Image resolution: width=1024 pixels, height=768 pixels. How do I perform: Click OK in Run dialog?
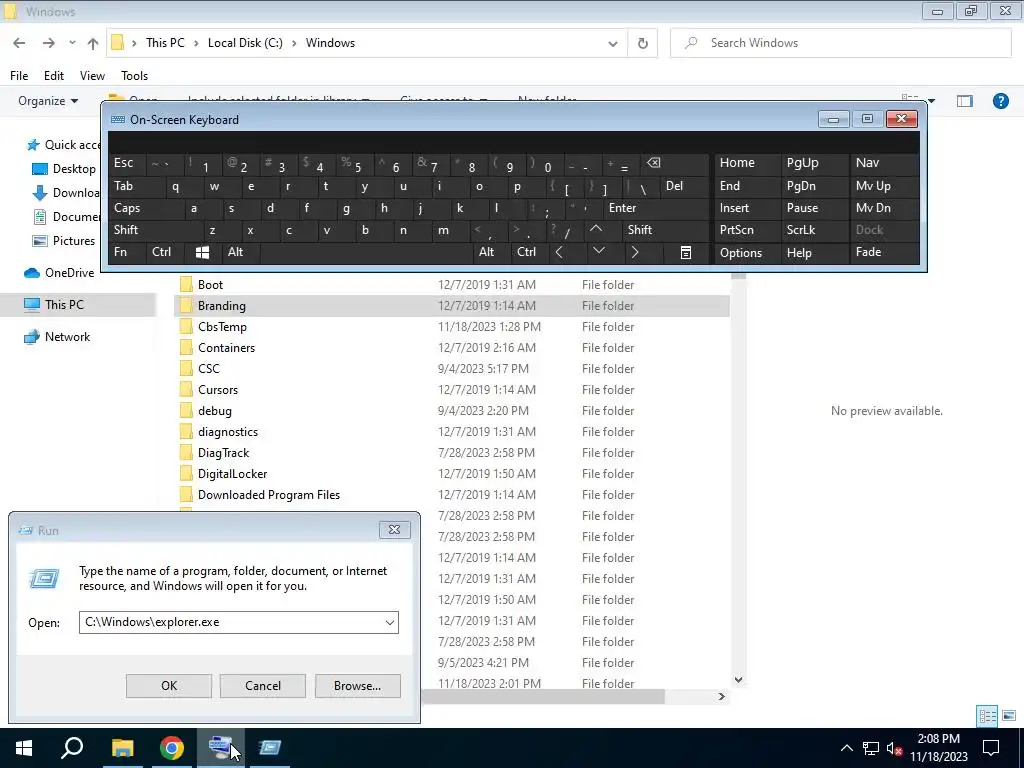[169, 686]
